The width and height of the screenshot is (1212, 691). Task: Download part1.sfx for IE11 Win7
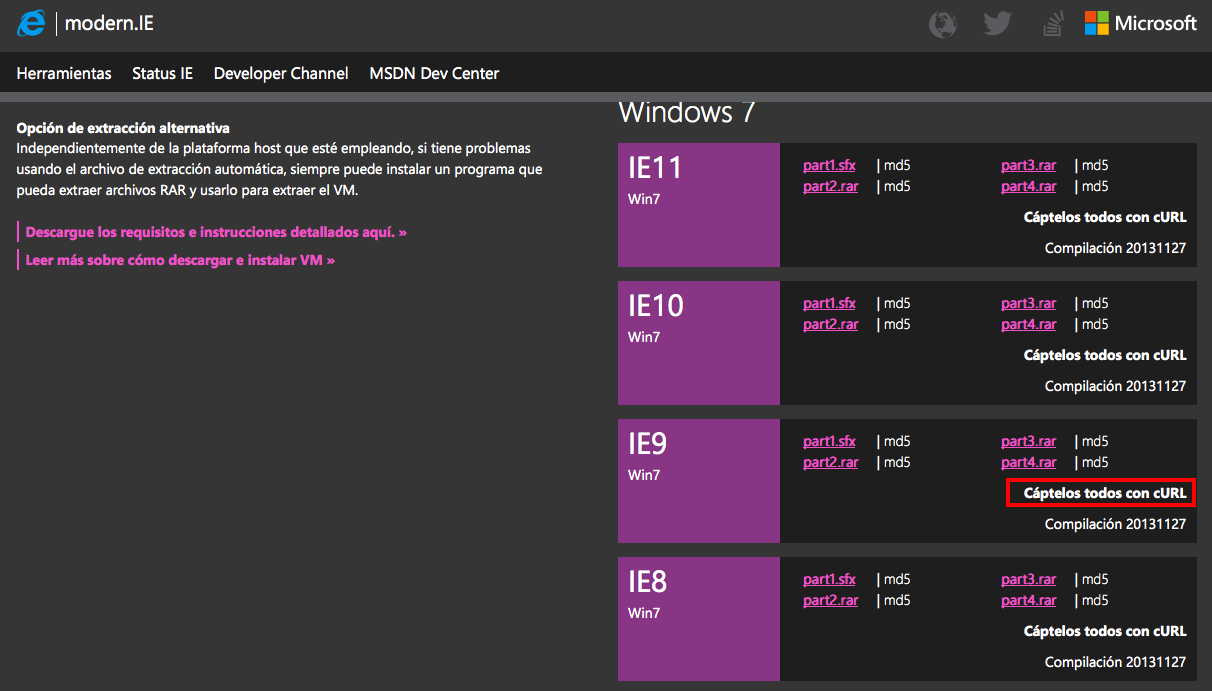[x=829, y=165]
